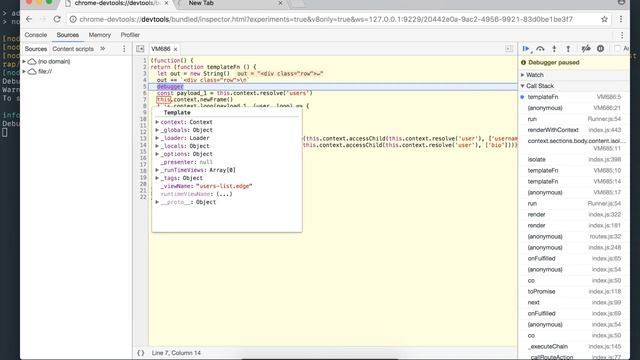Expand the _loader: Loader property

157,138
